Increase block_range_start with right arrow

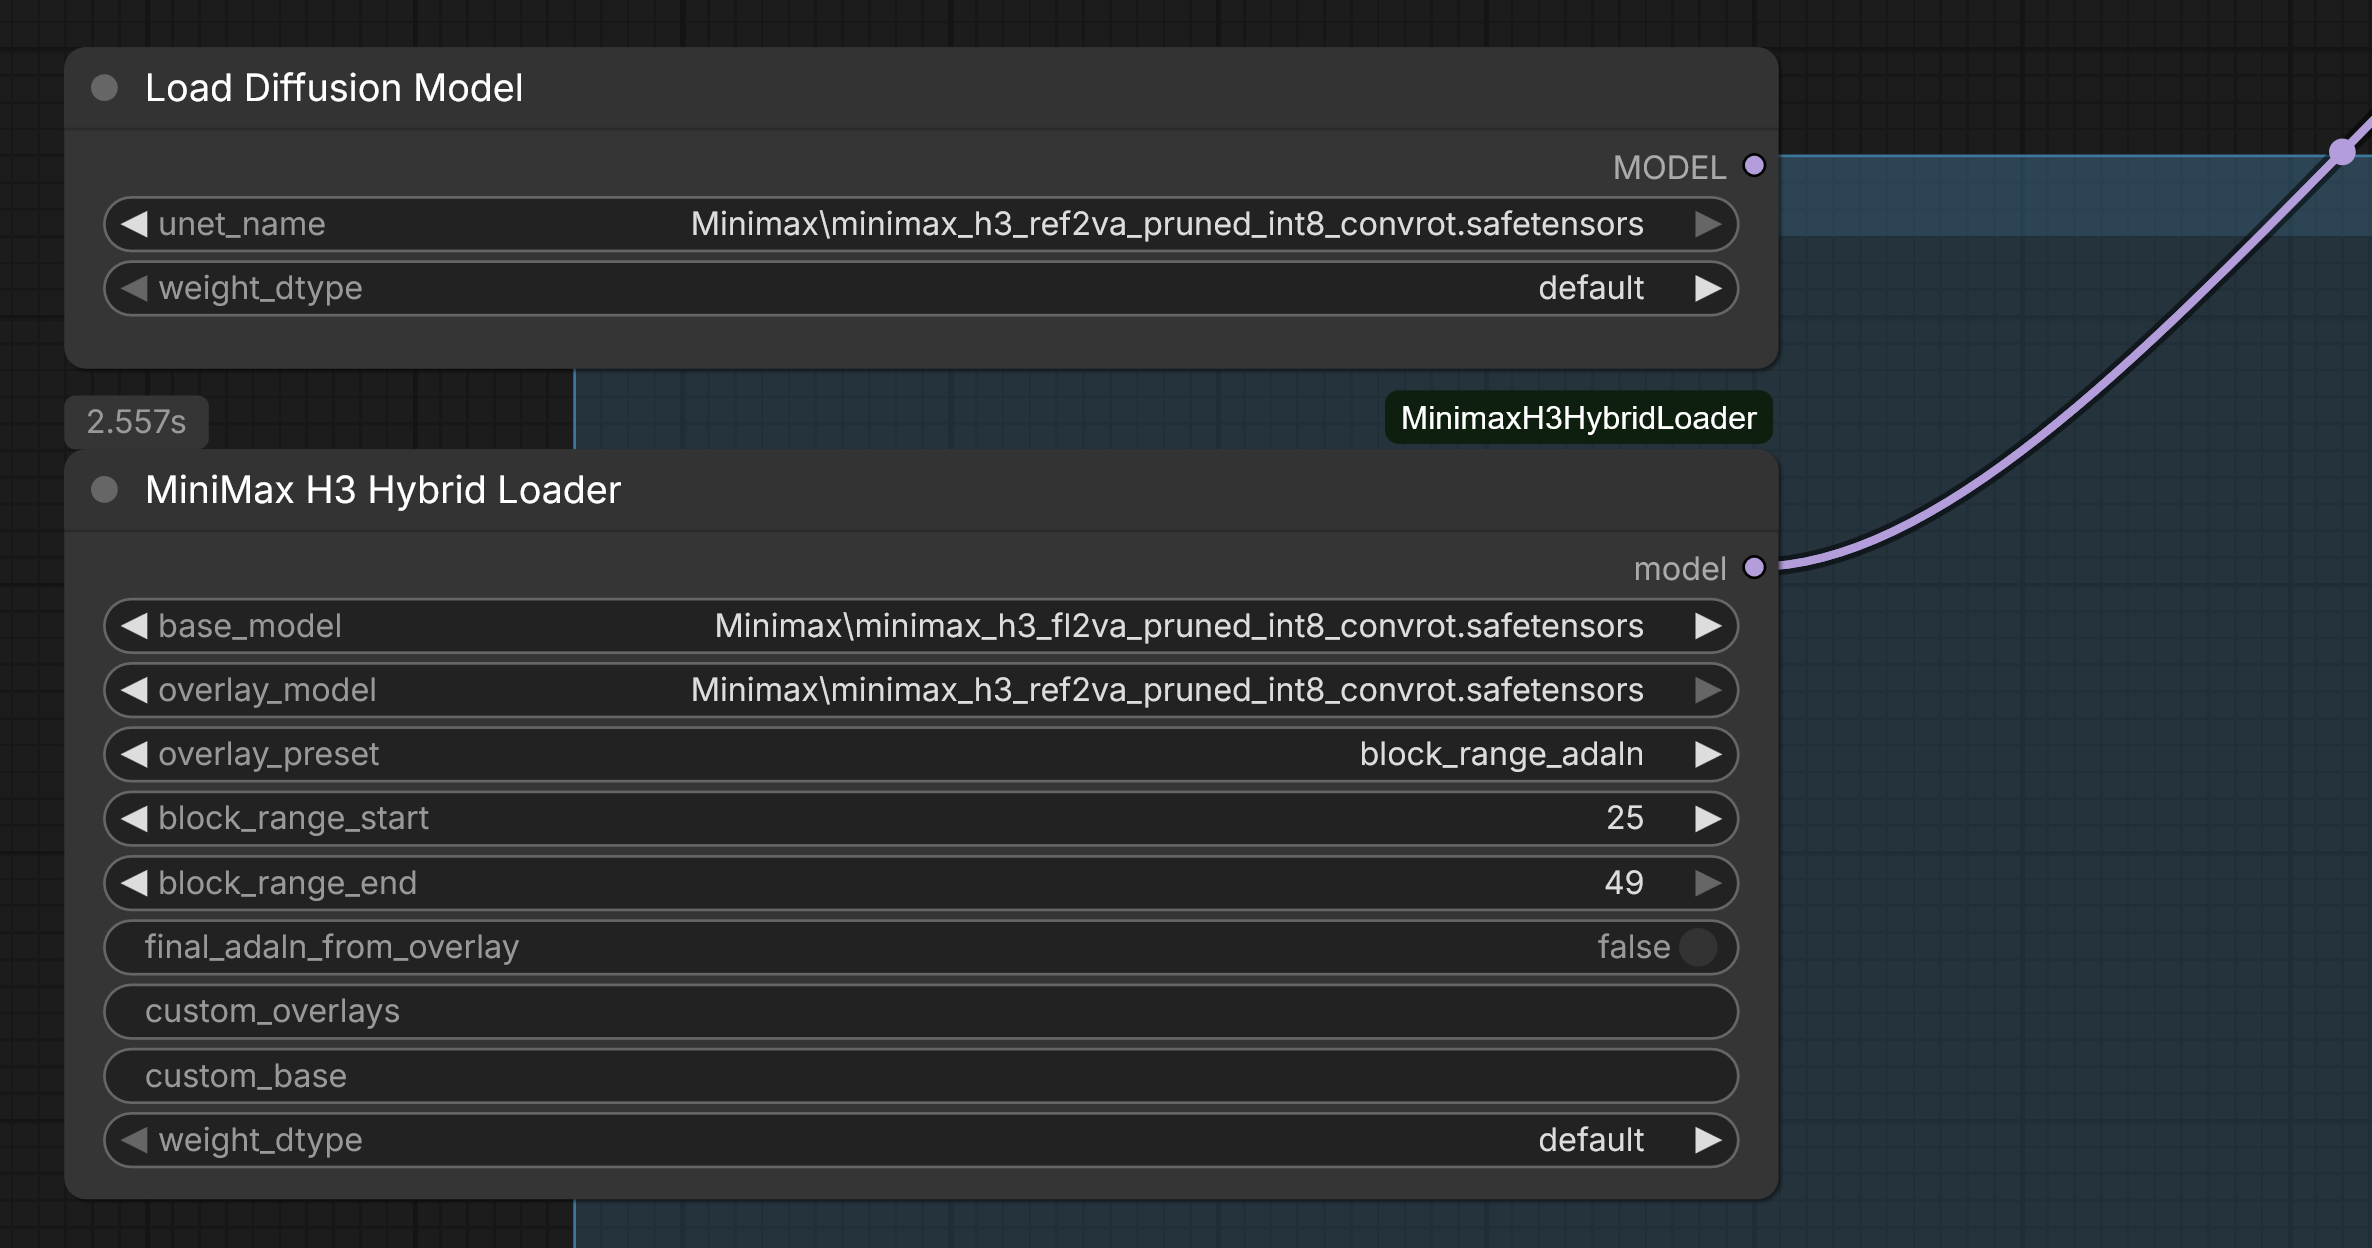[1708, 818]
